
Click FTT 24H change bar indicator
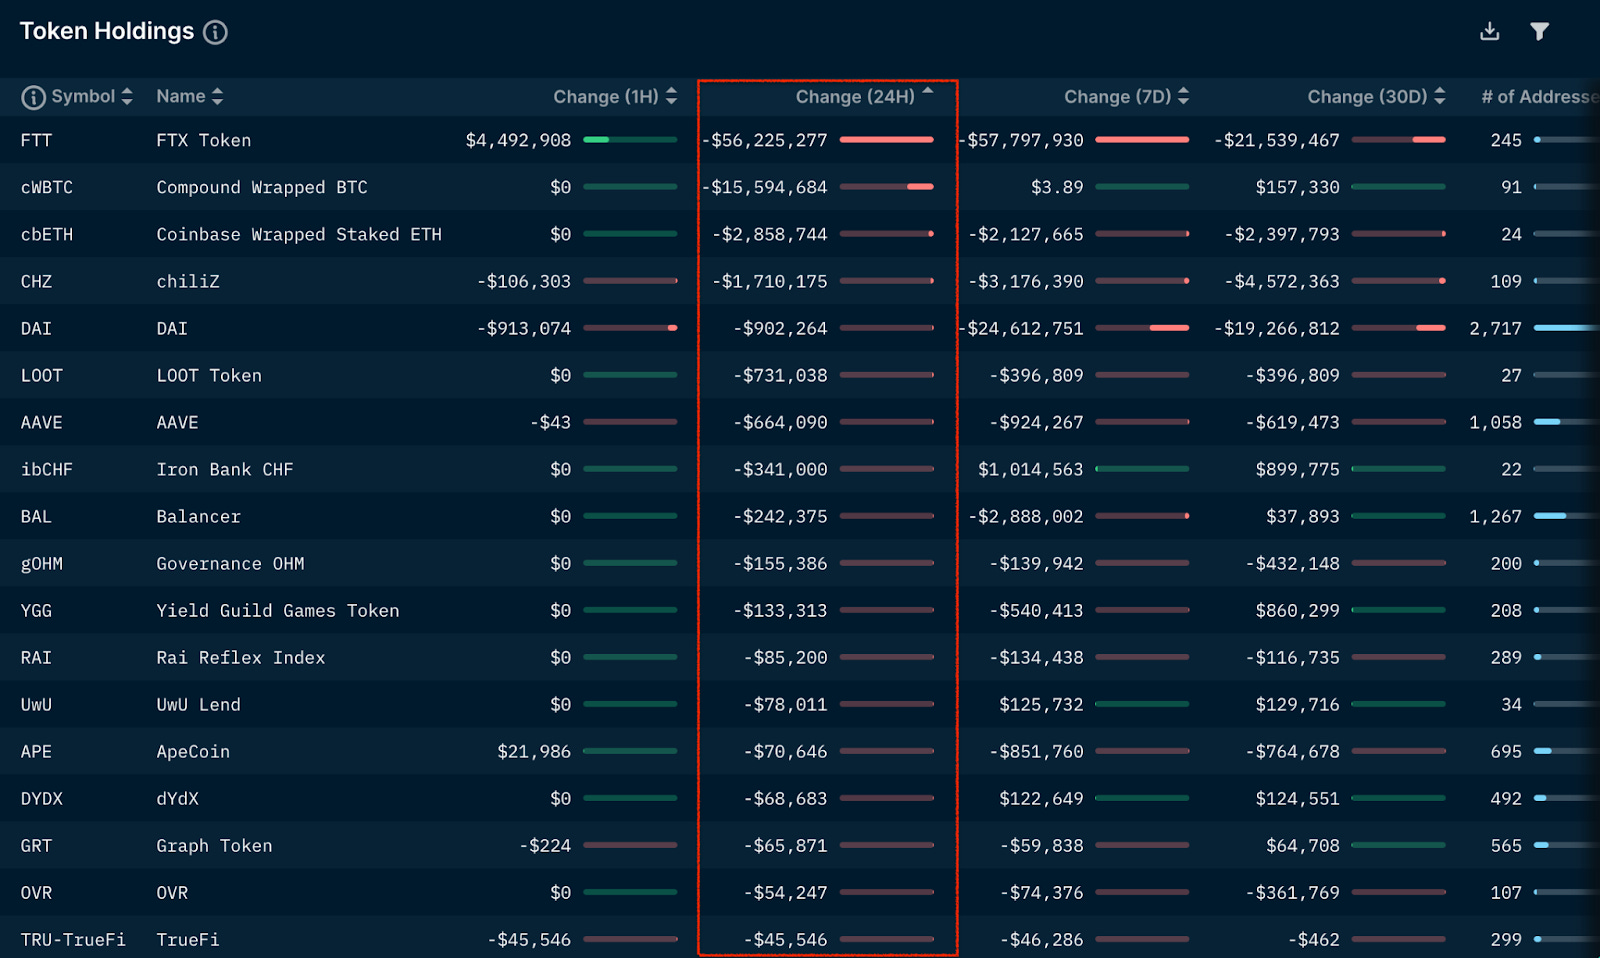pos(887,140)
